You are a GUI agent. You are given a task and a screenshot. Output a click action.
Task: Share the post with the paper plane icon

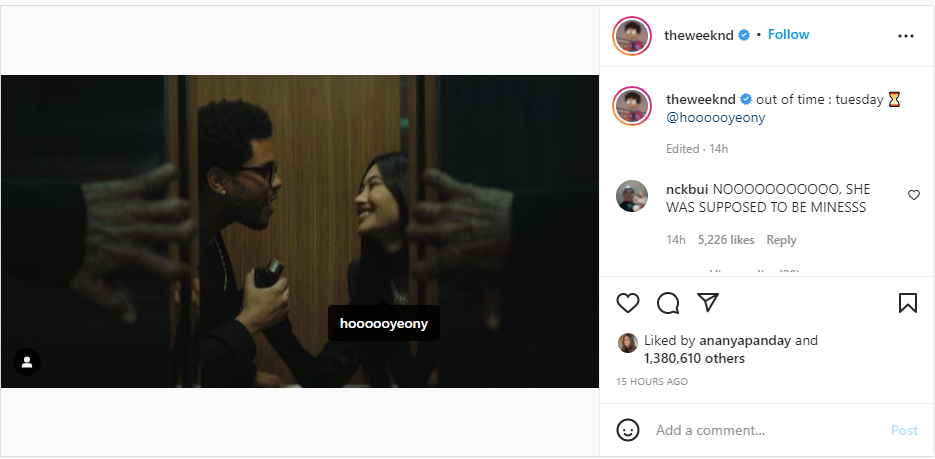tap(708, 303)
